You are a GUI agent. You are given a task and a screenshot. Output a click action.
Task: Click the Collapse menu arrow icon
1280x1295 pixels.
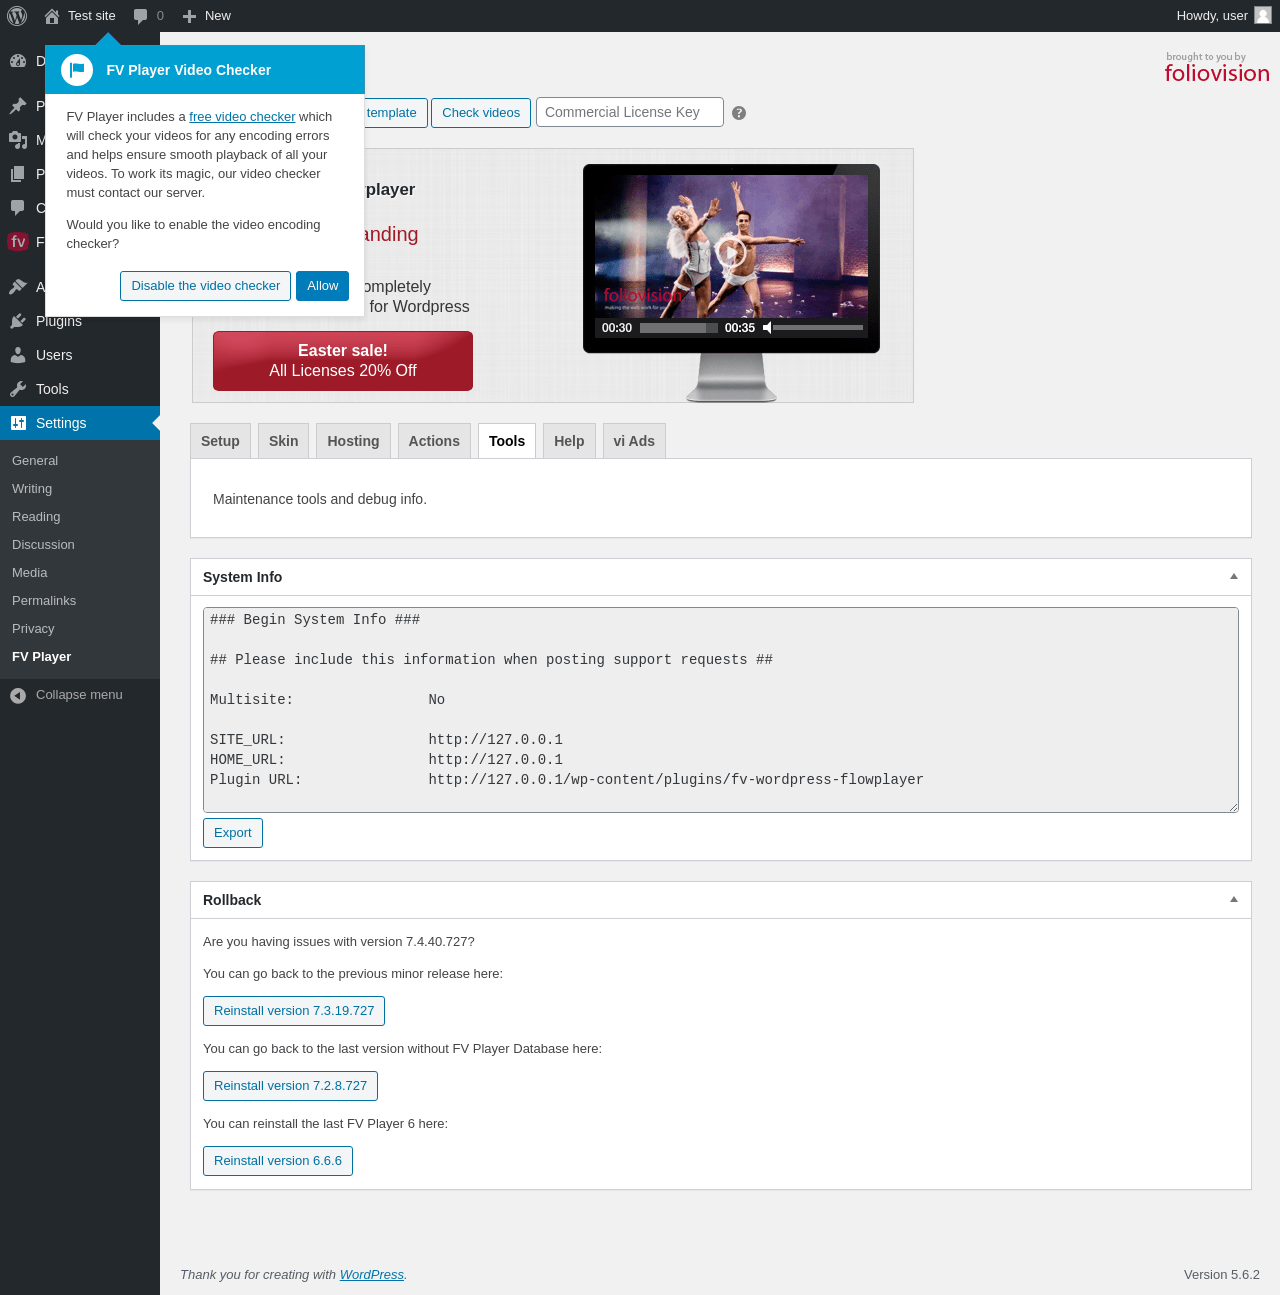pyautogui.click(x=18, y=695)
